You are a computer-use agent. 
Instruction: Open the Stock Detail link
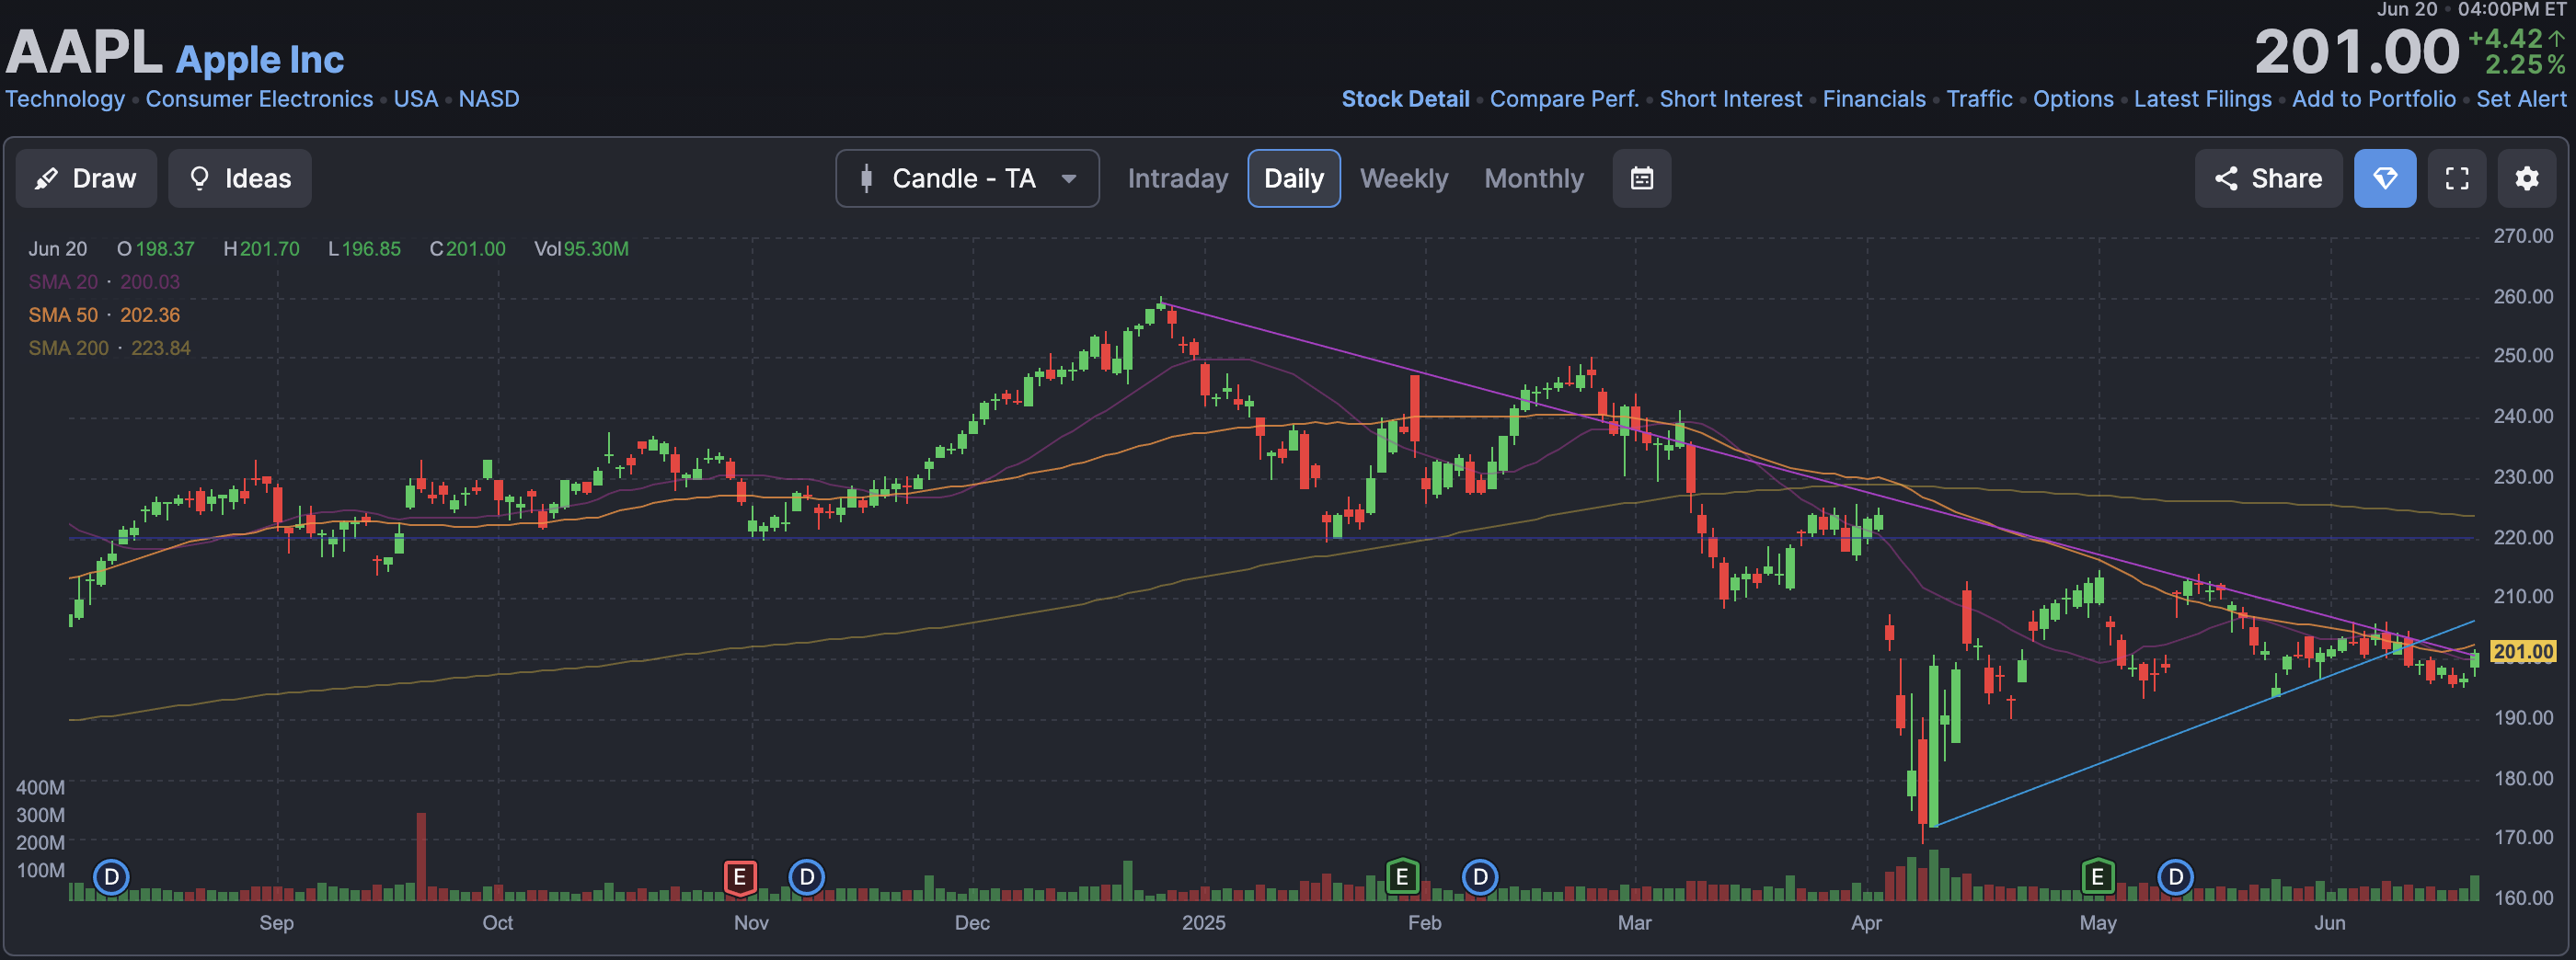[x=1405, y=99]
